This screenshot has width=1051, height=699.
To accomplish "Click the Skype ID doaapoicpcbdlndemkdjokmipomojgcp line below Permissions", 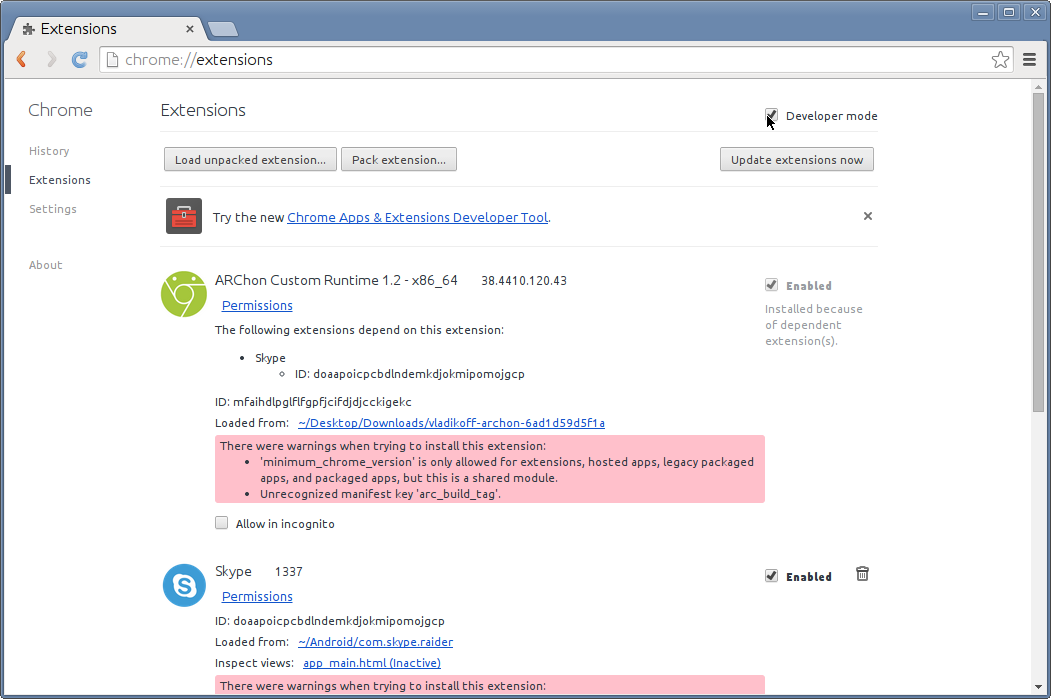I will point(330,621).
